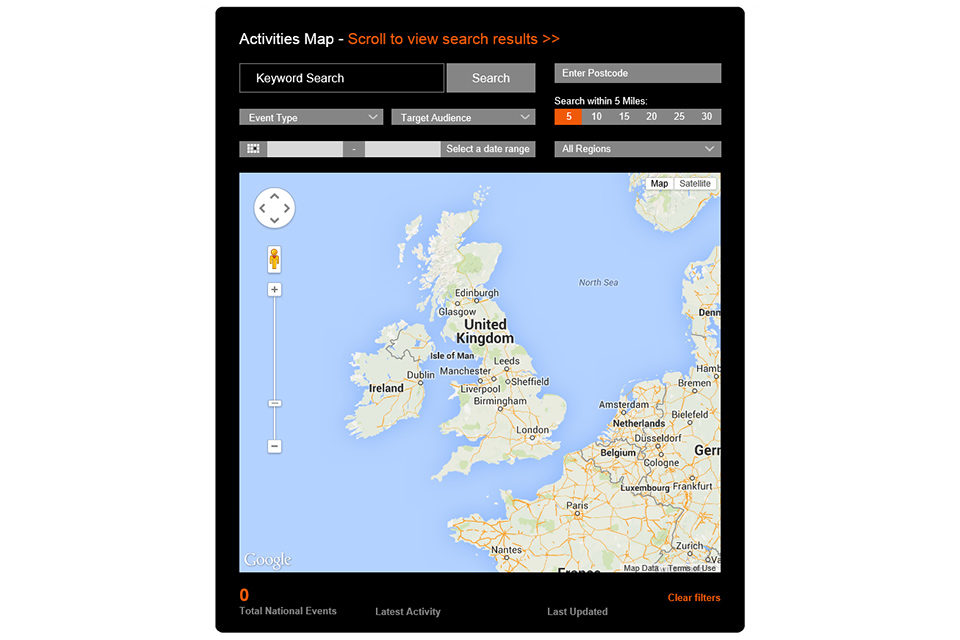The image size is (960, 640).
Task: Click the calendar icon beside date range
Action: [253, 149]
